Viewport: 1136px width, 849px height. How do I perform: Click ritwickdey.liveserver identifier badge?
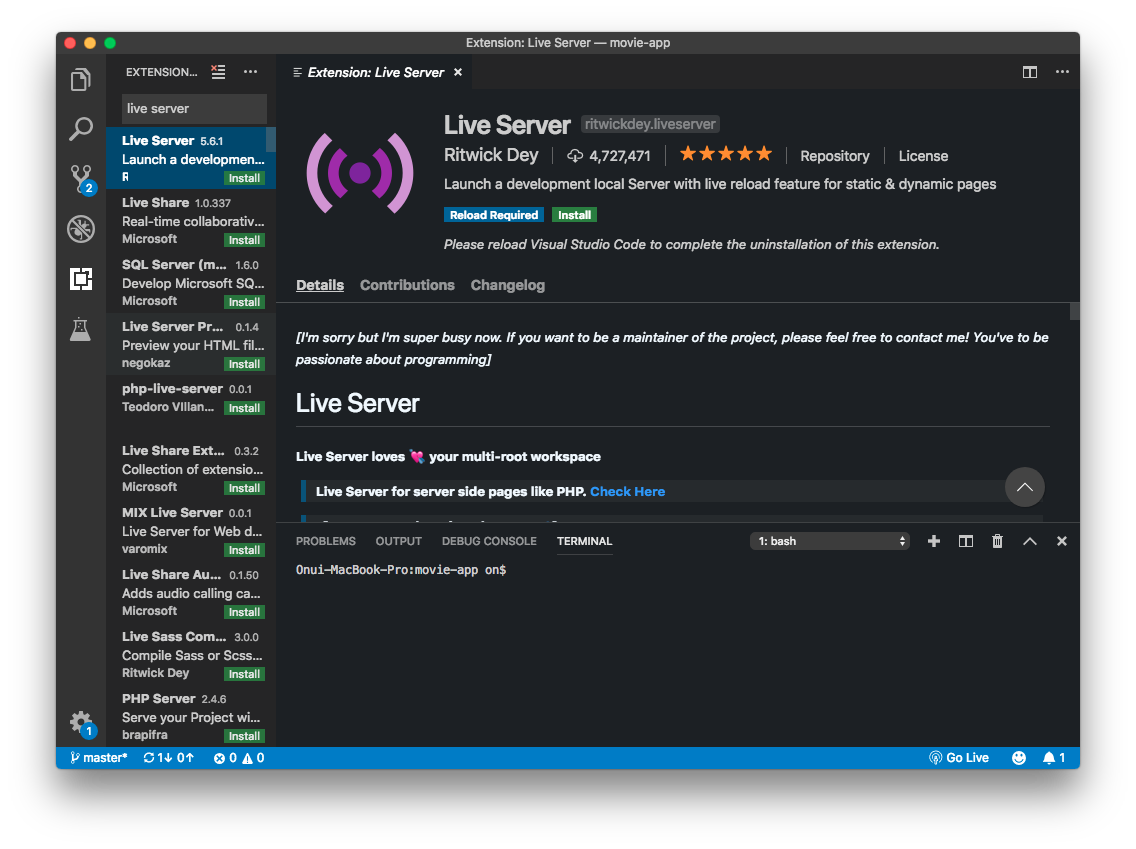(x=650, y=124)
